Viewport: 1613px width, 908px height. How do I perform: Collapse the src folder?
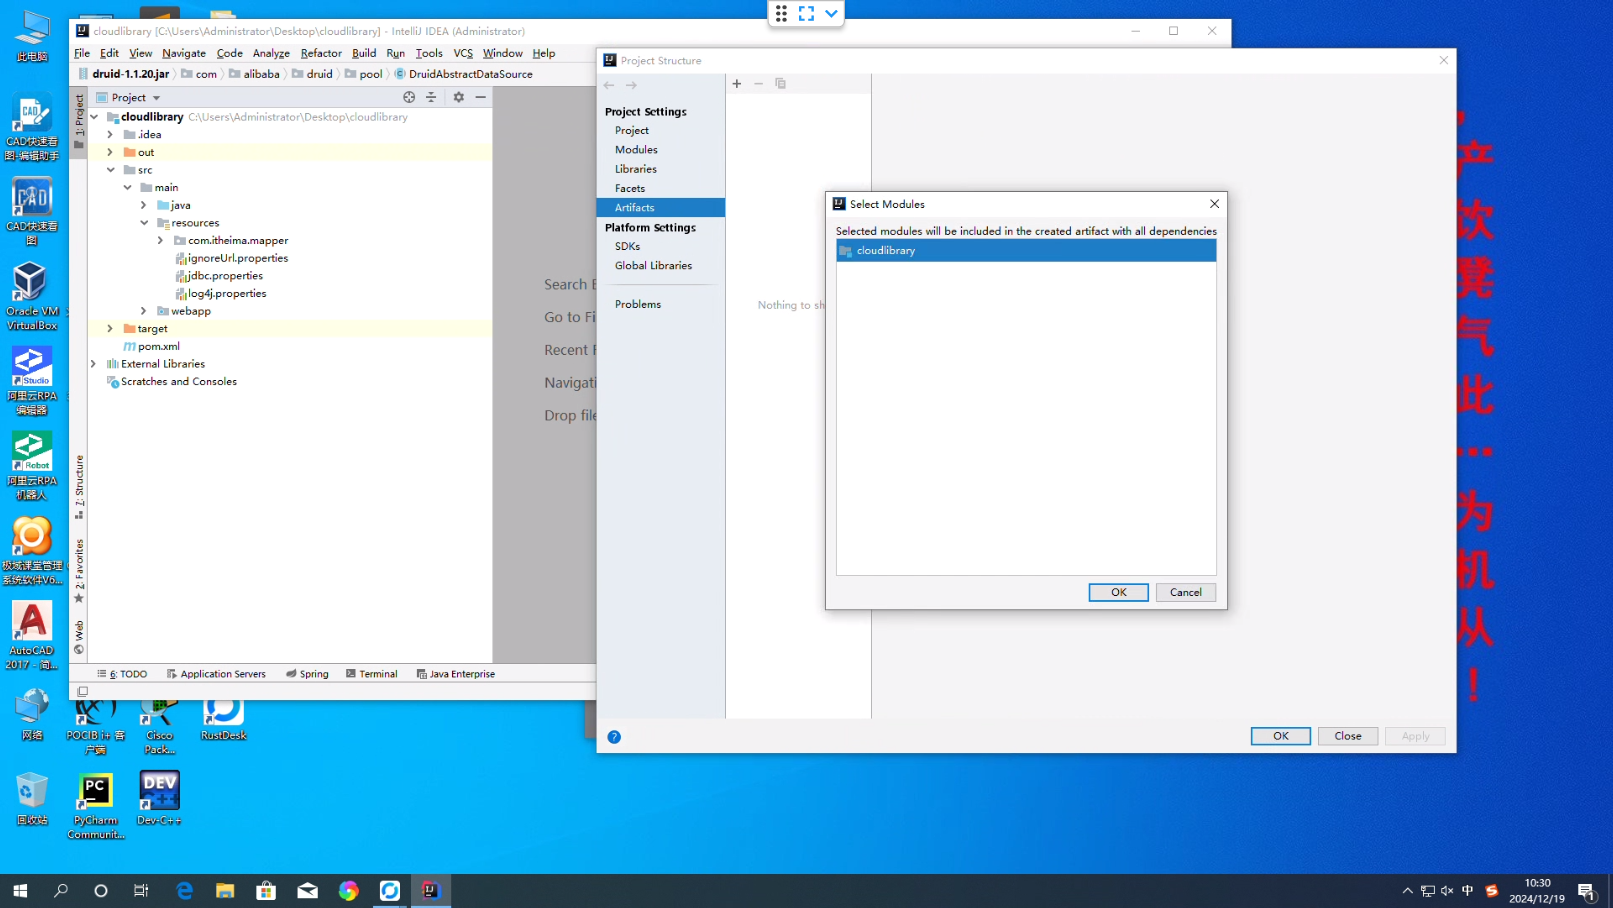111,170
